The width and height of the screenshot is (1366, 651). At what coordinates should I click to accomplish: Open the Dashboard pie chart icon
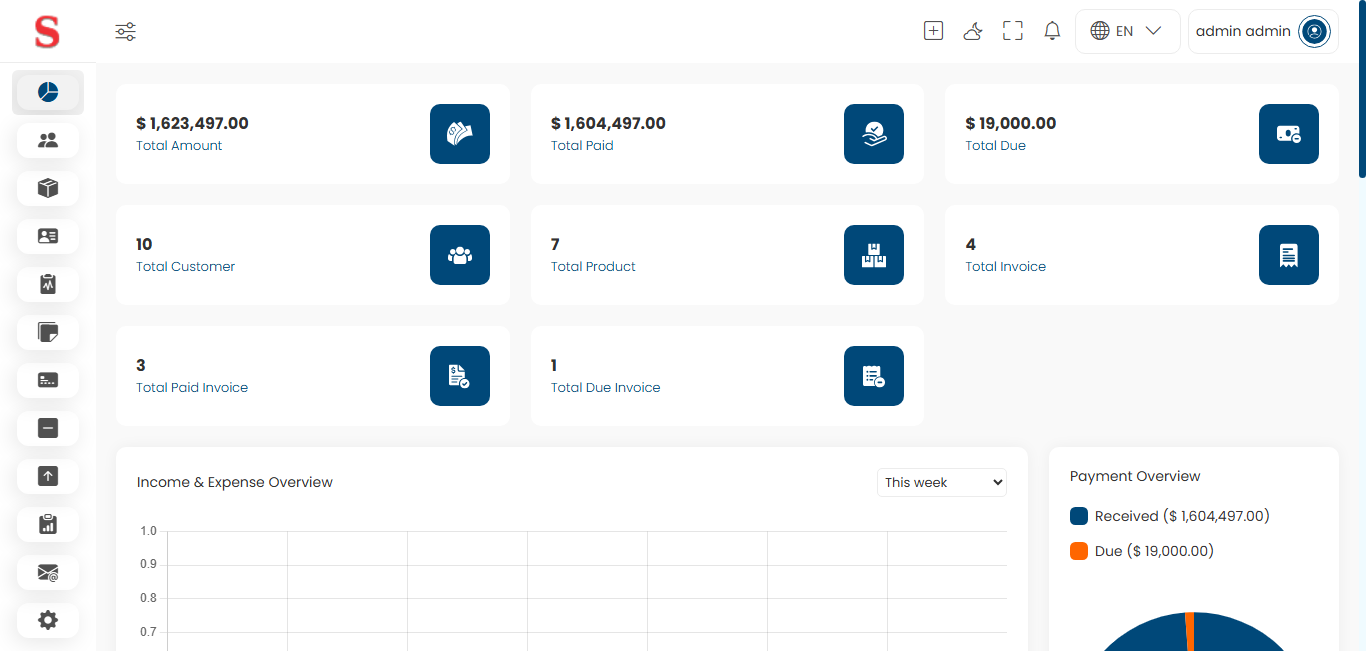[47, 92]
